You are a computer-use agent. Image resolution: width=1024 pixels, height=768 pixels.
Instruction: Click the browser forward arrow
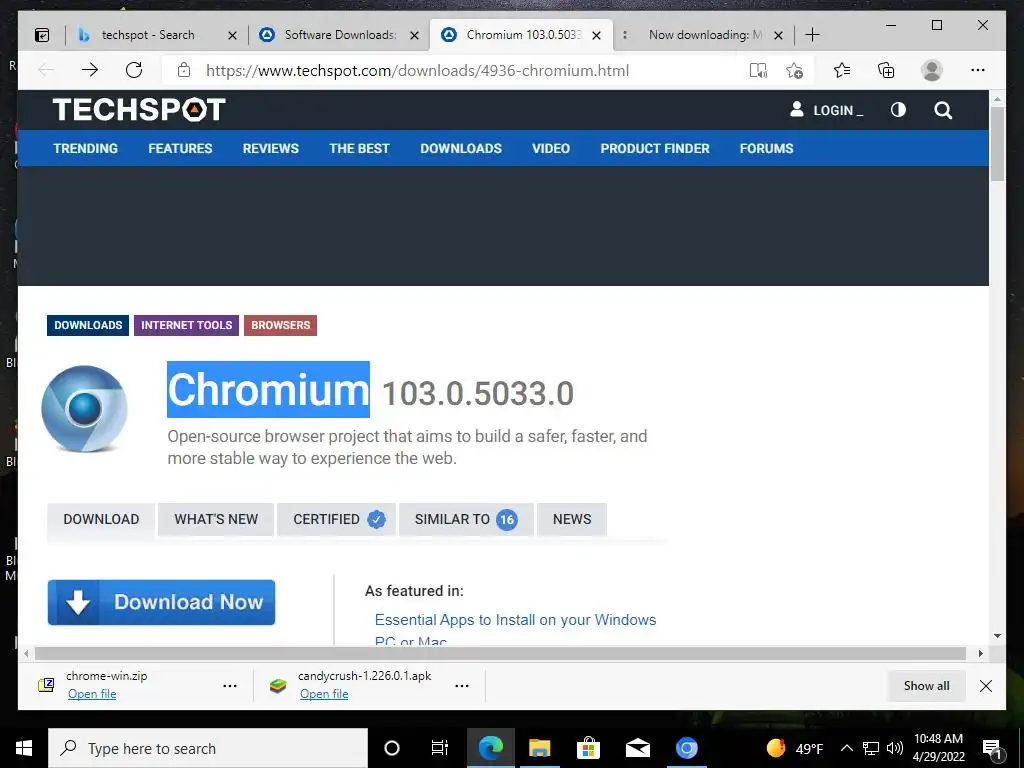[90, 70]
